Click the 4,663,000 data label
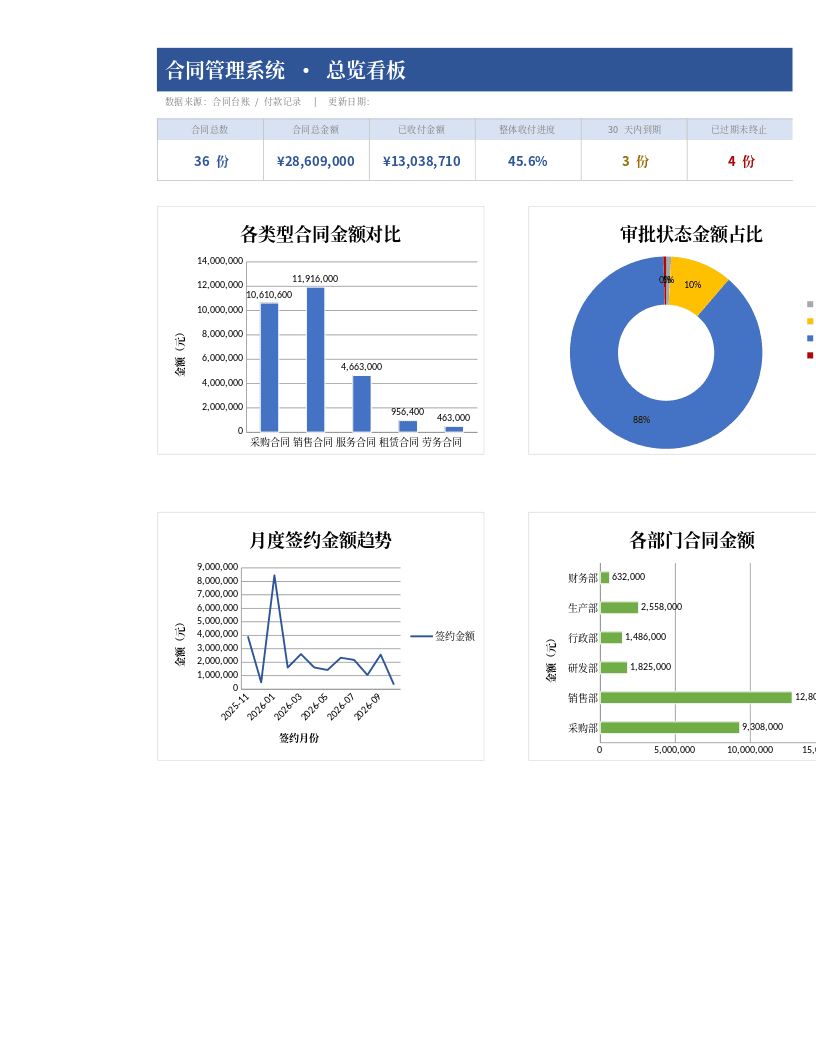 (x=362, y=366)
